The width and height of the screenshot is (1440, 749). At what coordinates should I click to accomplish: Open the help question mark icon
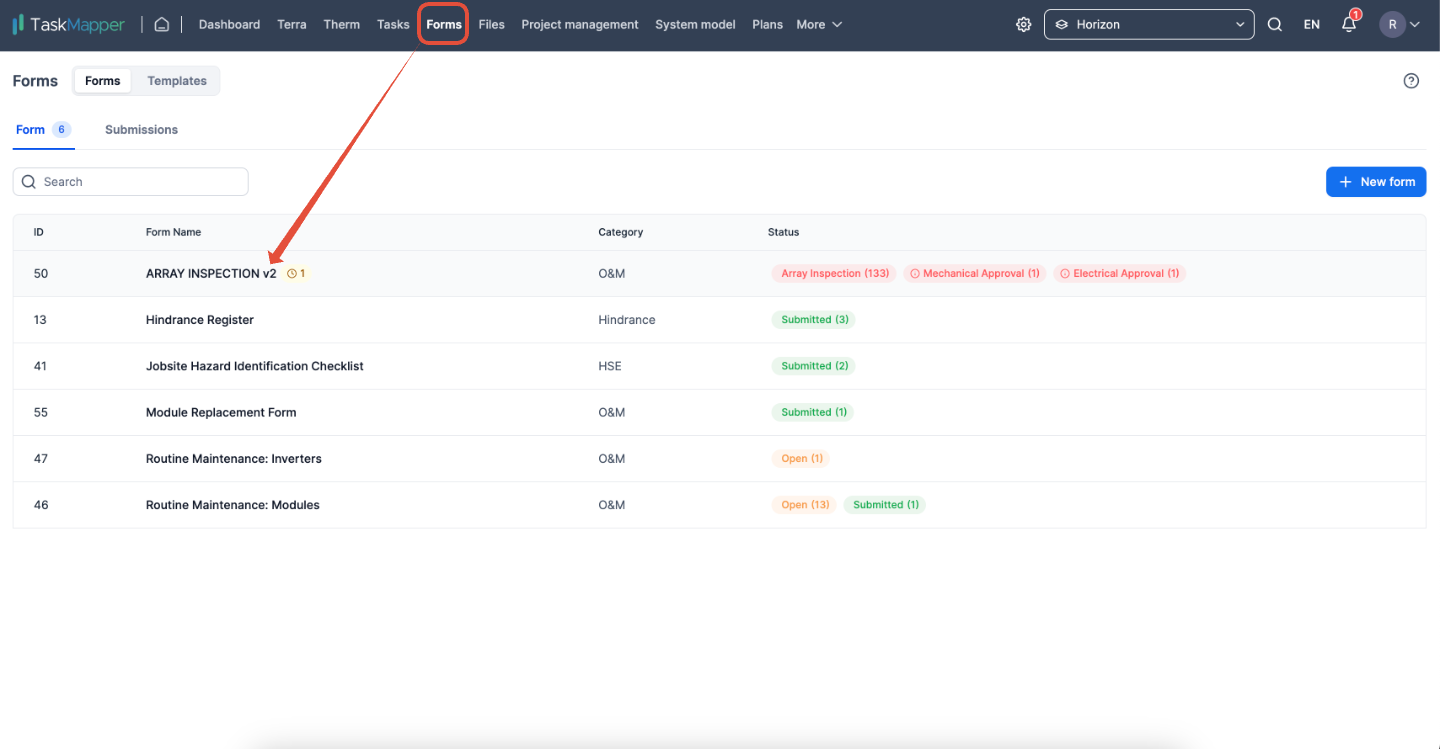pos(1411,81)
